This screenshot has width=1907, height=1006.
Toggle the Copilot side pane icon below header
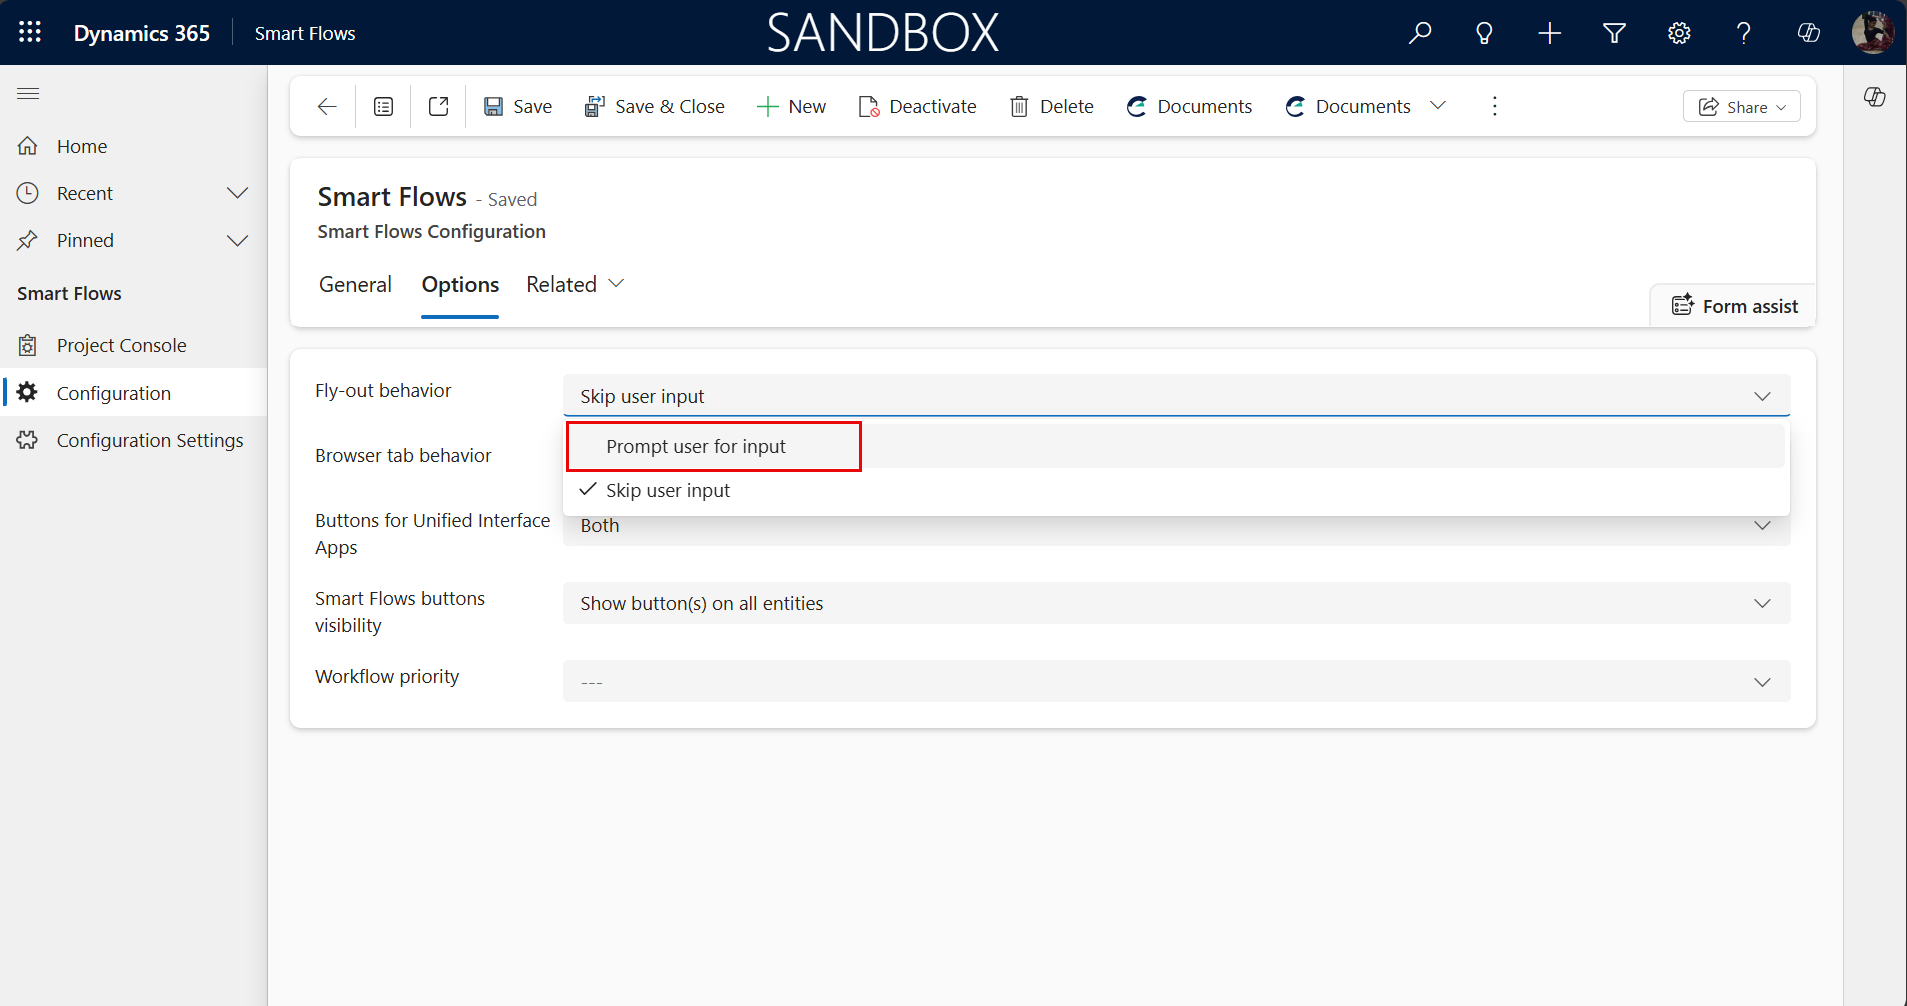1875,97
